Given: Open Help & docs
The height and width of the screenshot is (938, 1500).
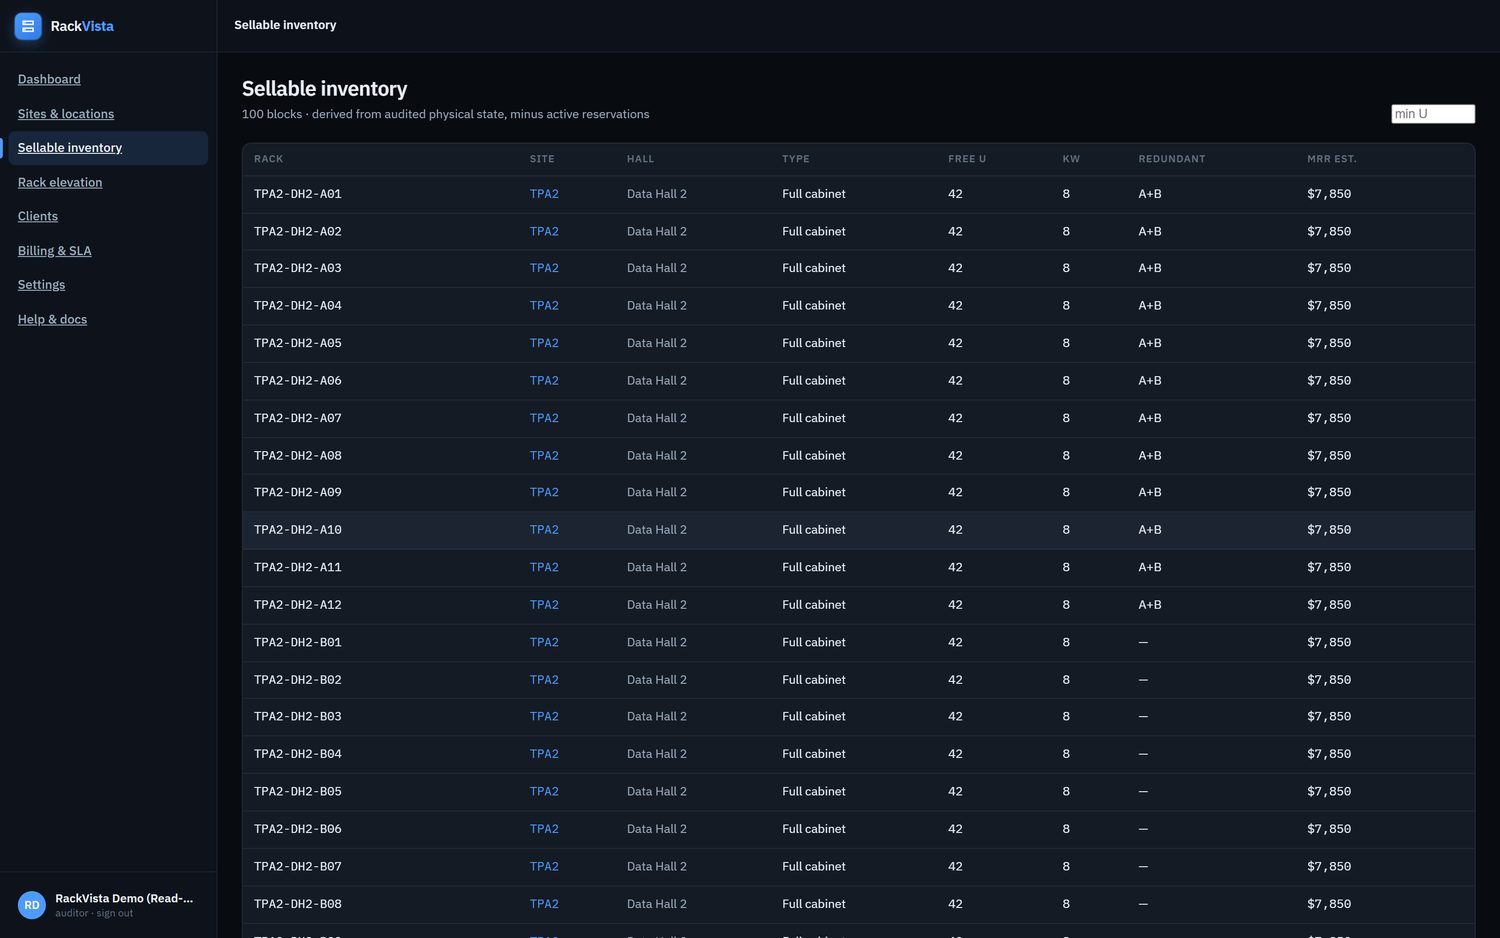Looking at the screenshot, I should click(x=52, y=319).
